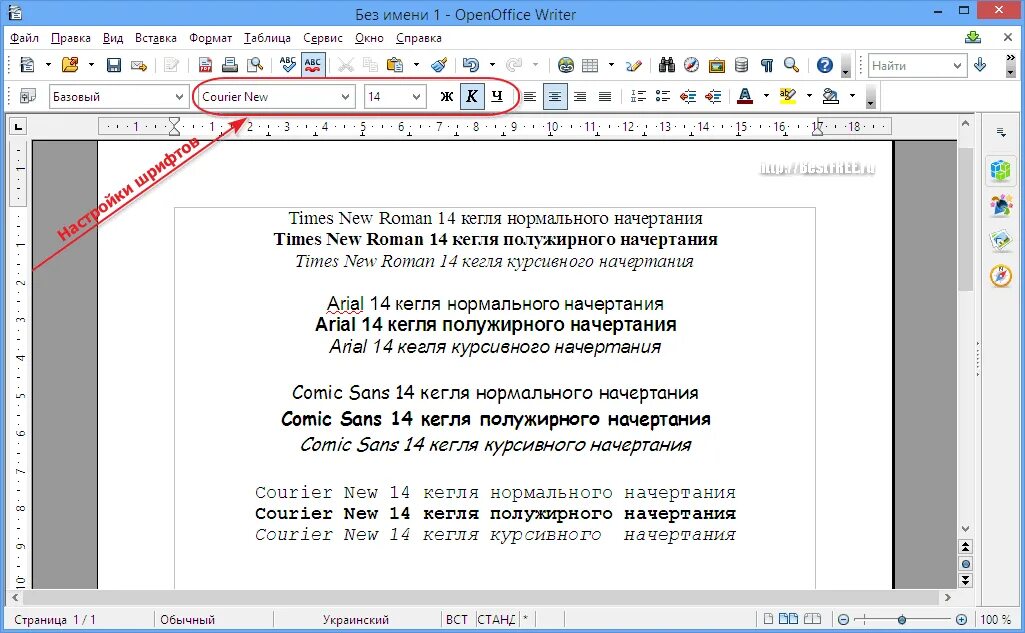Toggle italic formatting (К)
The image size is (1025, 633).
[472, 97]
